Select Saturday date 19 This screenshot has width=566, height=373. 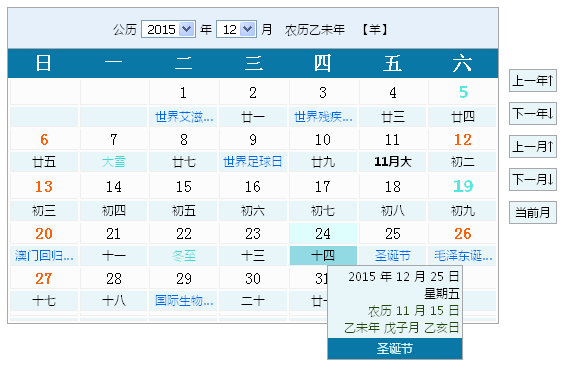463,186
